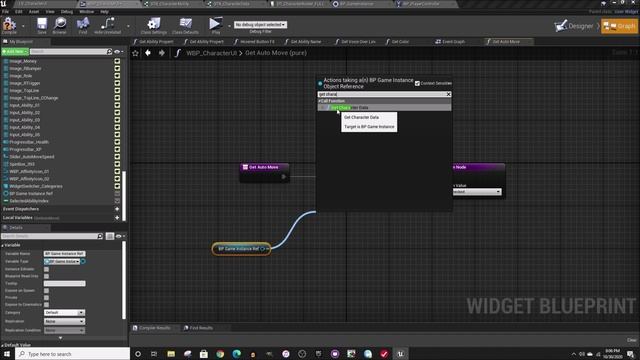Viewport: 640px width, 360px height.
Task: Save the blueprint with Save icon
Action: pos(42,25)
